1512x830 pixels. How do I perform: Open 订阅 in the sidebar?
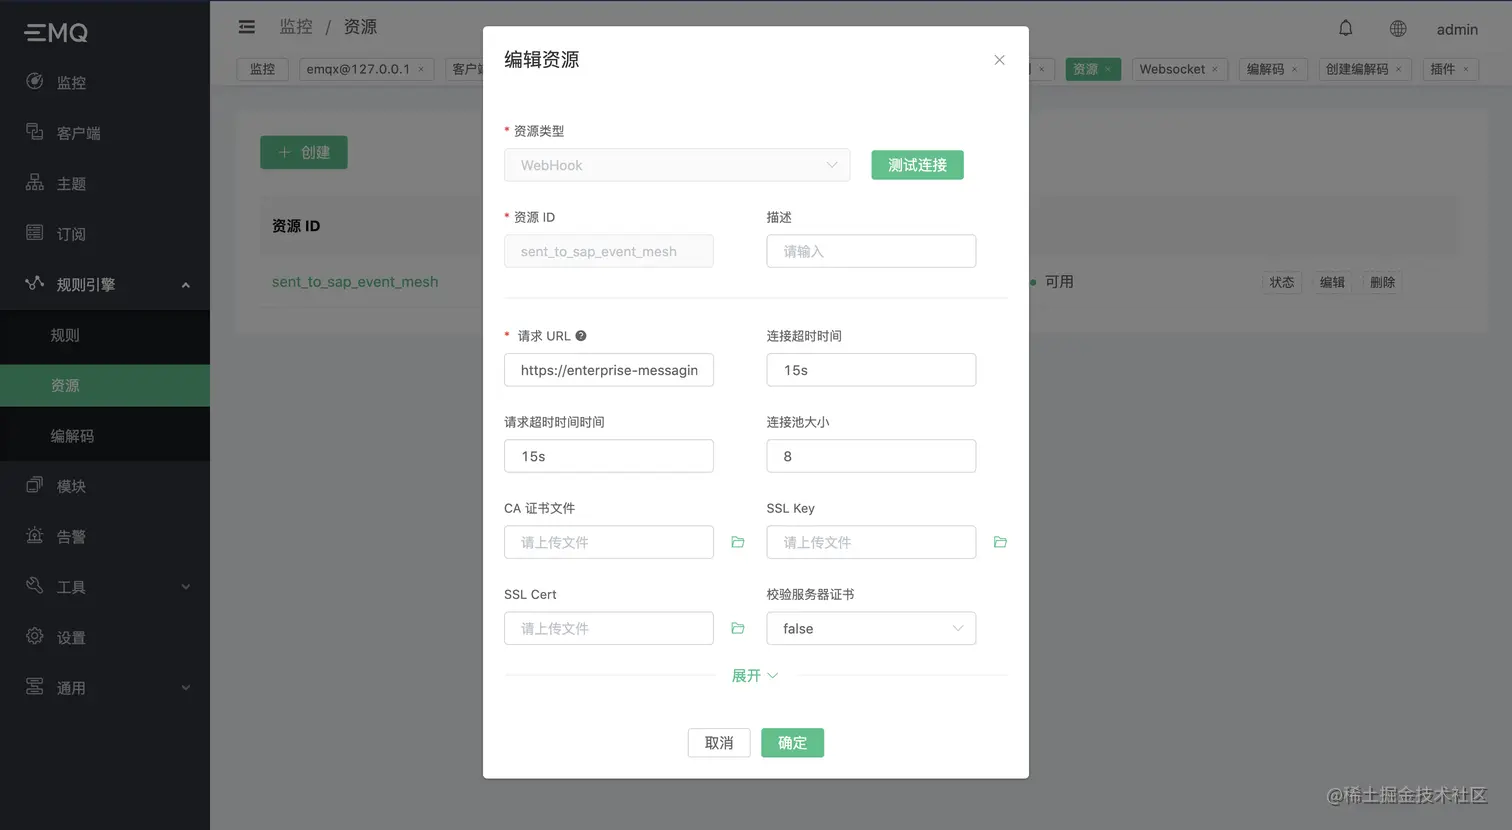click(x=105, y=234)
